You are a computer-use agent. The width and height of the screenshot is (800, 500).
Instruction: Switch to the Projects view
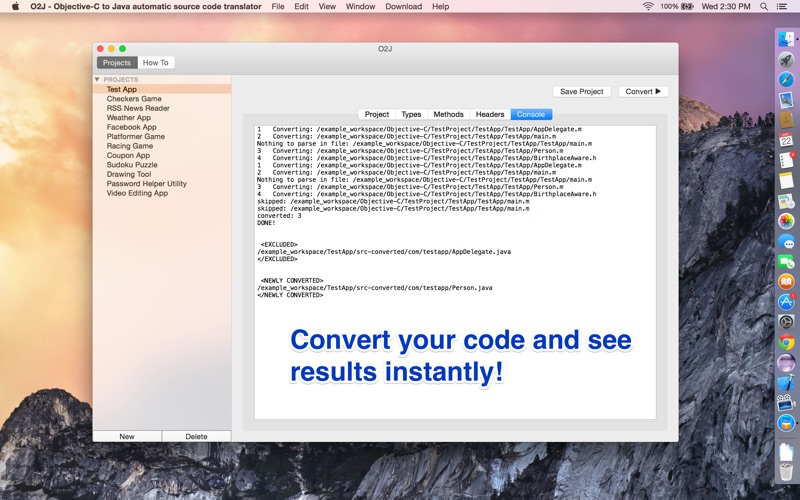click(117, 63)
